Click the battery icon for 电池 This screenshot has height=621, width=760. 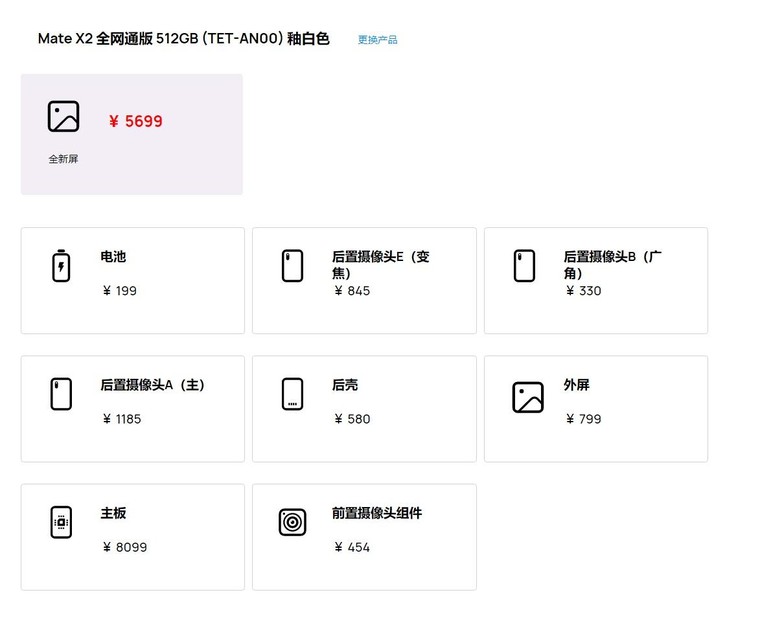pos(61,266)
